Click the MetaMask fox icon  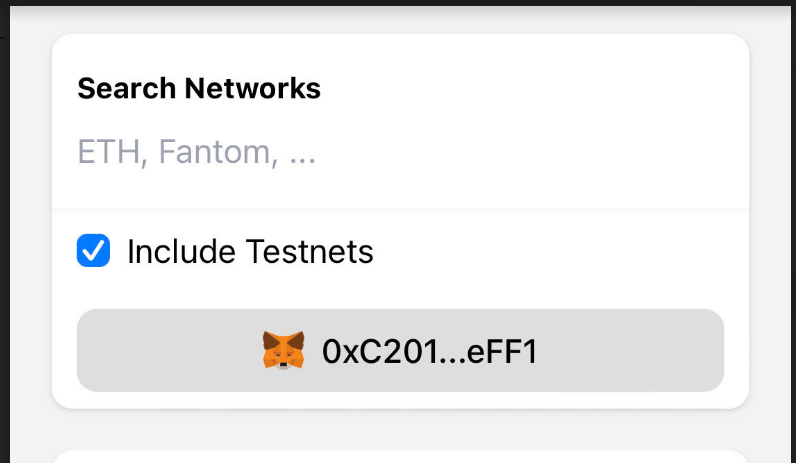coord(283,350)
